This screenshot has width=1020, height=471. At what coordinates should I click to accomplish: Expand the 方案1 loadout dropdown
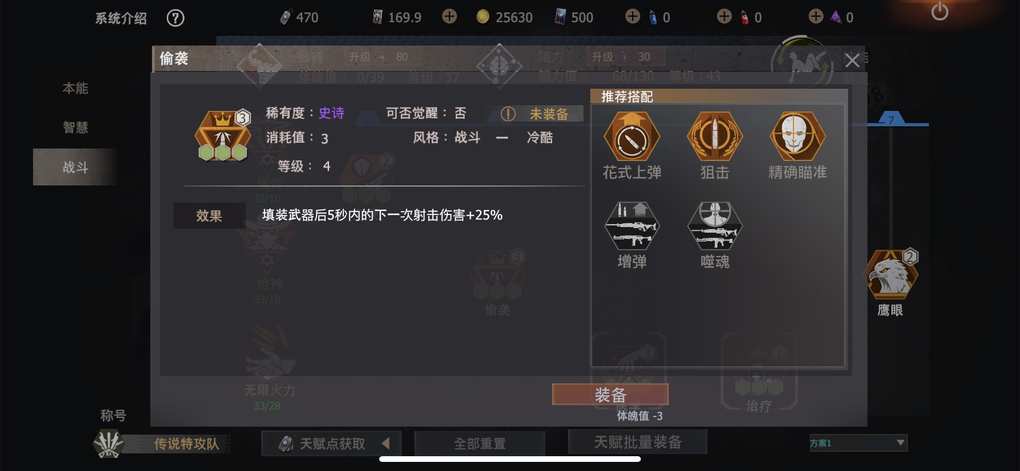(x=858, y=443)
